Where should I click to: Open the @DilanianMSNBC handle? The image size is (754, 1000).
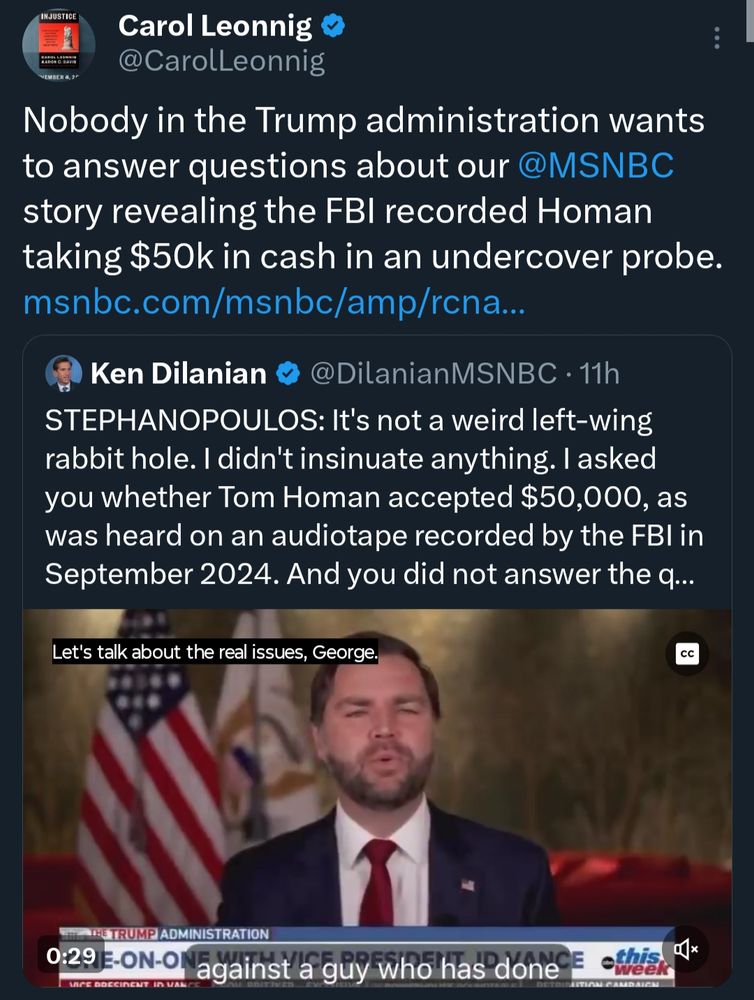[x=433, y=374]
